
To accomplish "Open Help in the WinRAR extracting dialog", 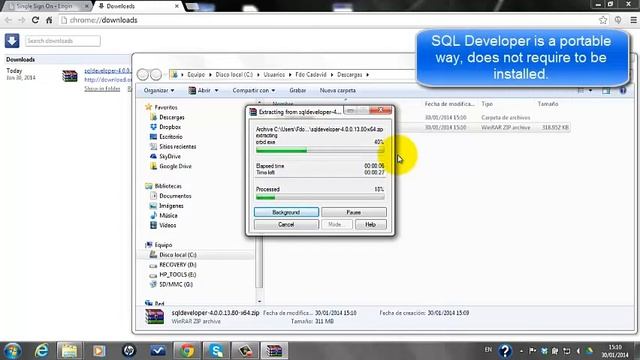I will (x=370, y=224).
